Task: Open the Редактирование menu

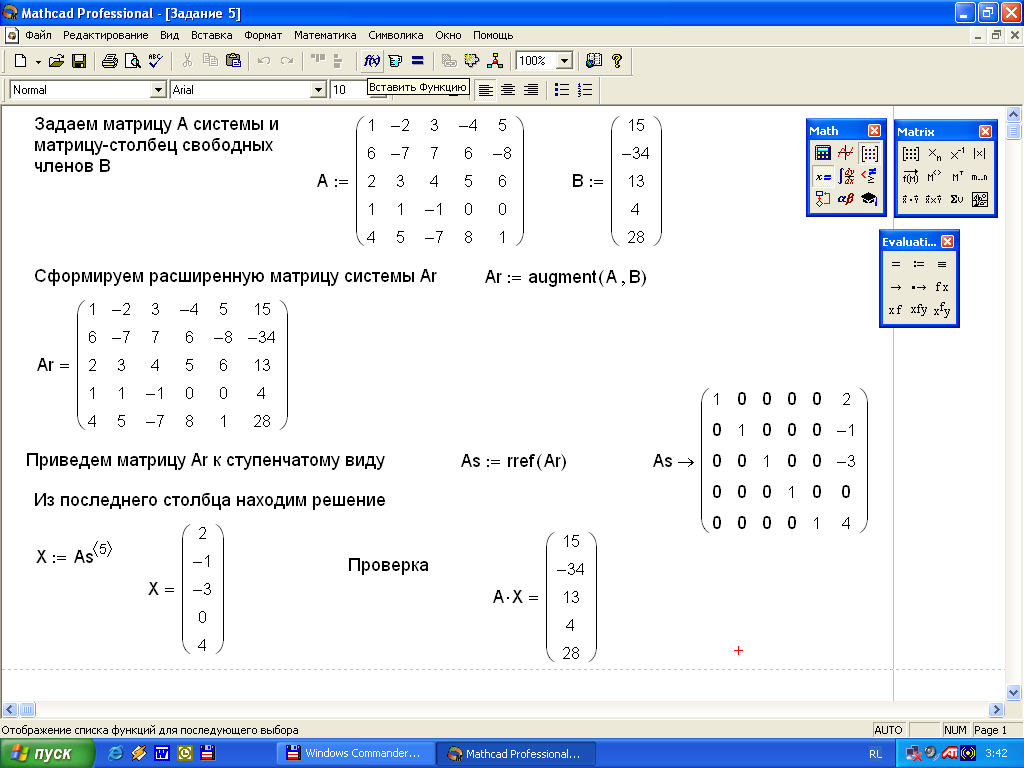Action: [x=106, y=35]
